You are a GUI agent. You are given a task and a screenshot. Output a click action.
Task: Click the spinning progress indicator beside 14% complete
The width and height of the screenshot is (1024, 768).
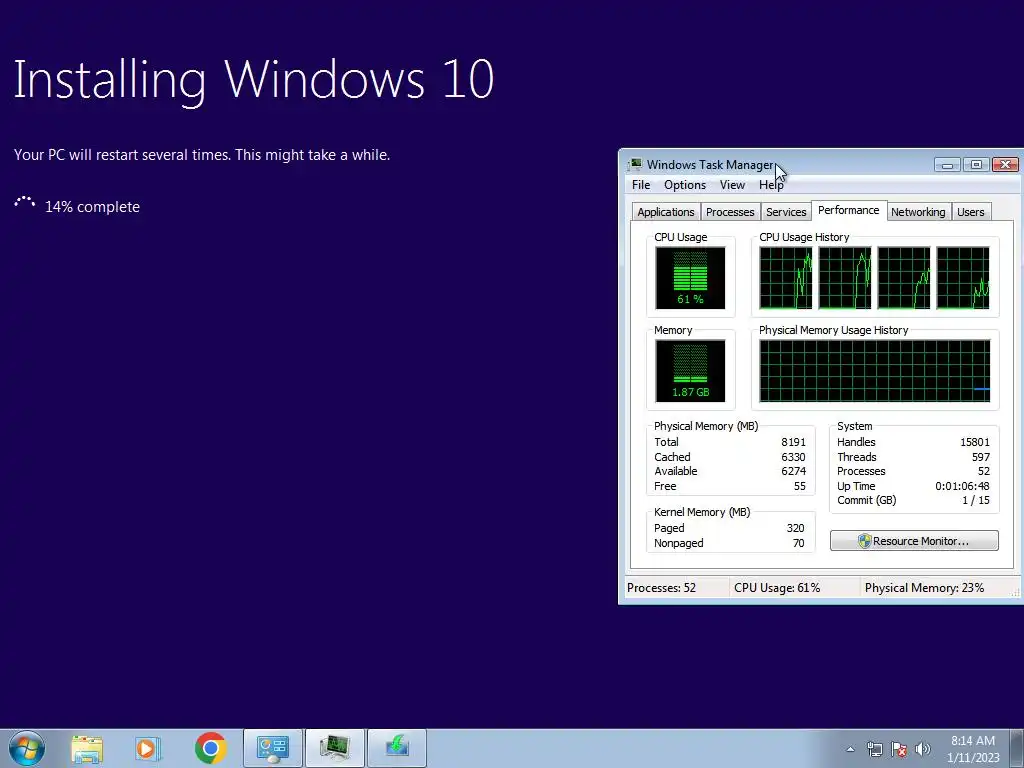click(x=24, y=203)
